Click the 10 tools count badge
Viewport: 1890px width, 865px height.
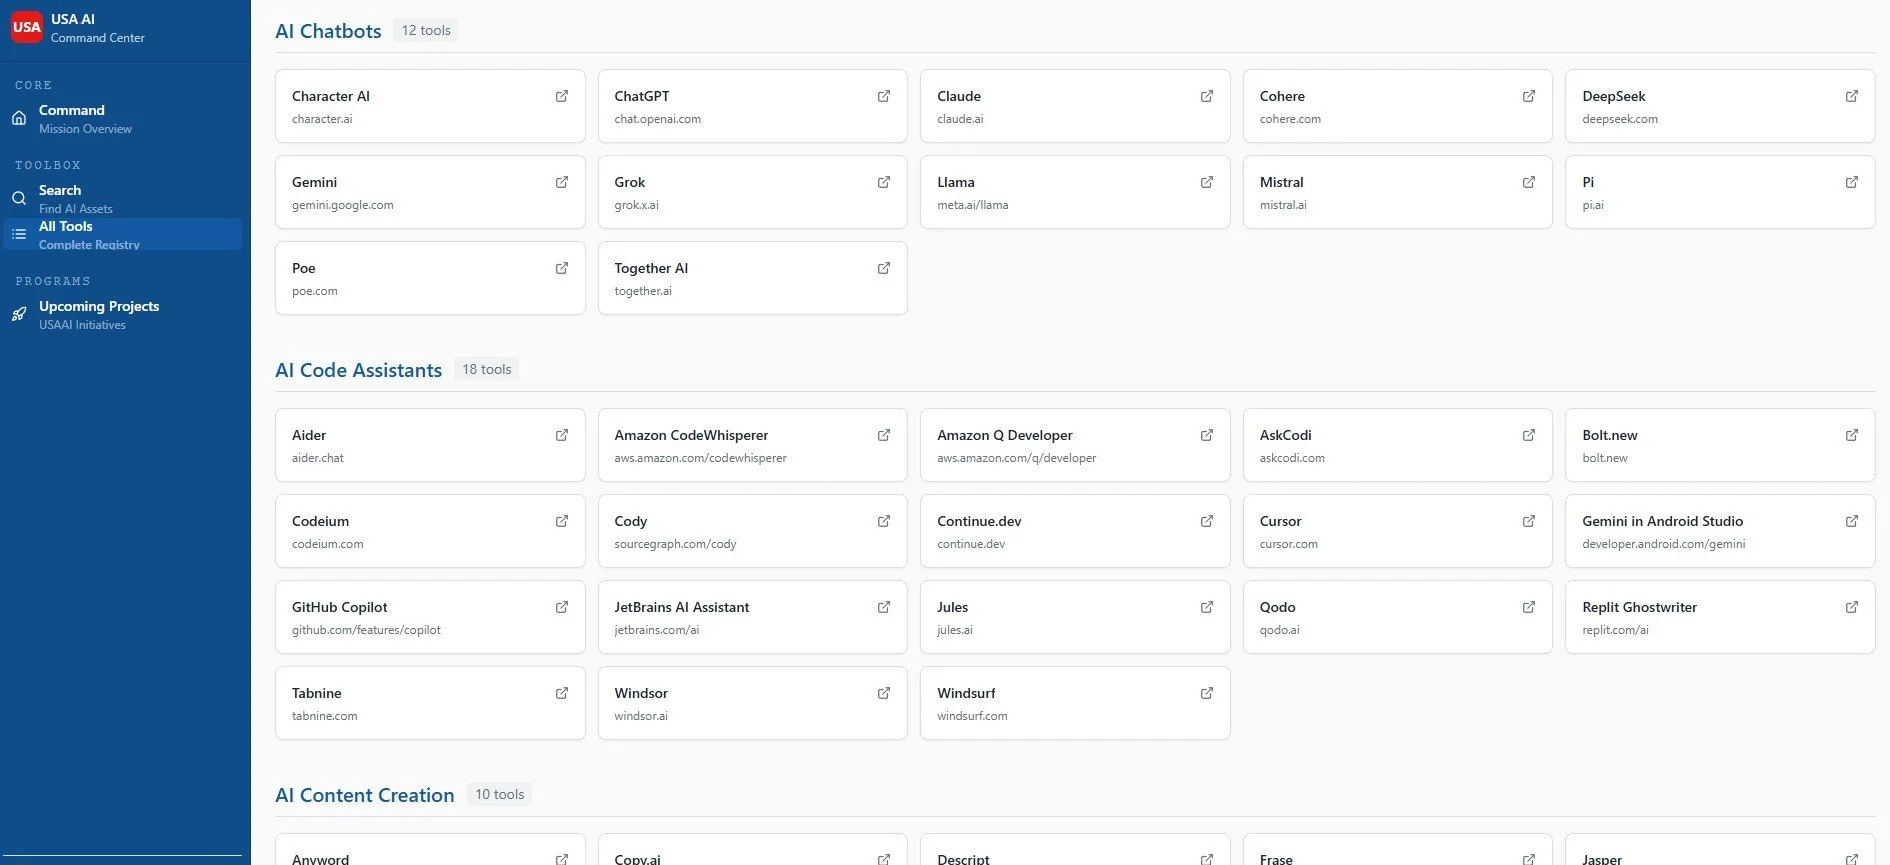499,795
